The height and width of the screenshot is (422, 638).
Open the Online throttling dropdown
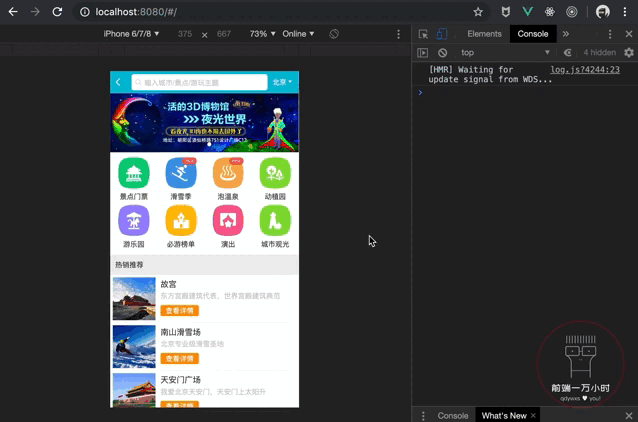298,34
